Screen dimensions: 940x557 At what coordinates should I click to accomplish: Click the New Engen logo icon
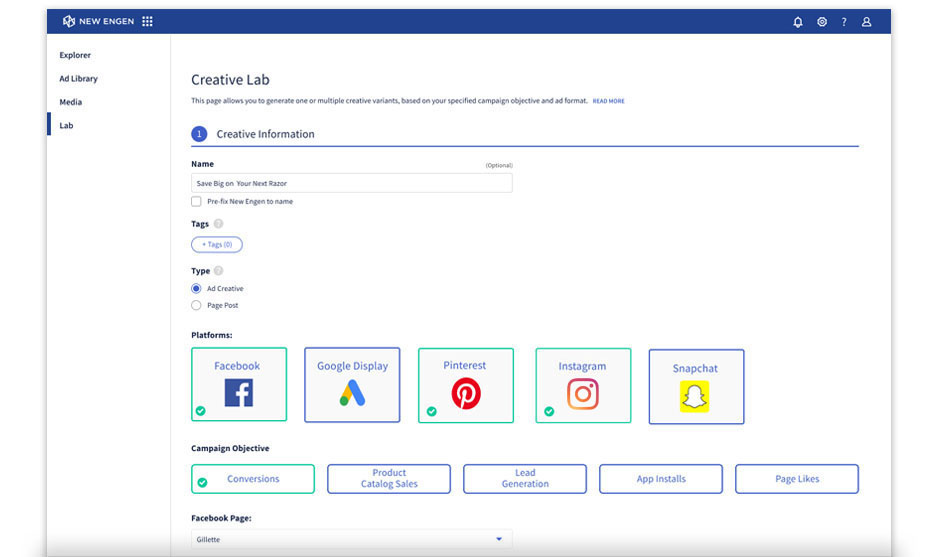tap(69, 21)
